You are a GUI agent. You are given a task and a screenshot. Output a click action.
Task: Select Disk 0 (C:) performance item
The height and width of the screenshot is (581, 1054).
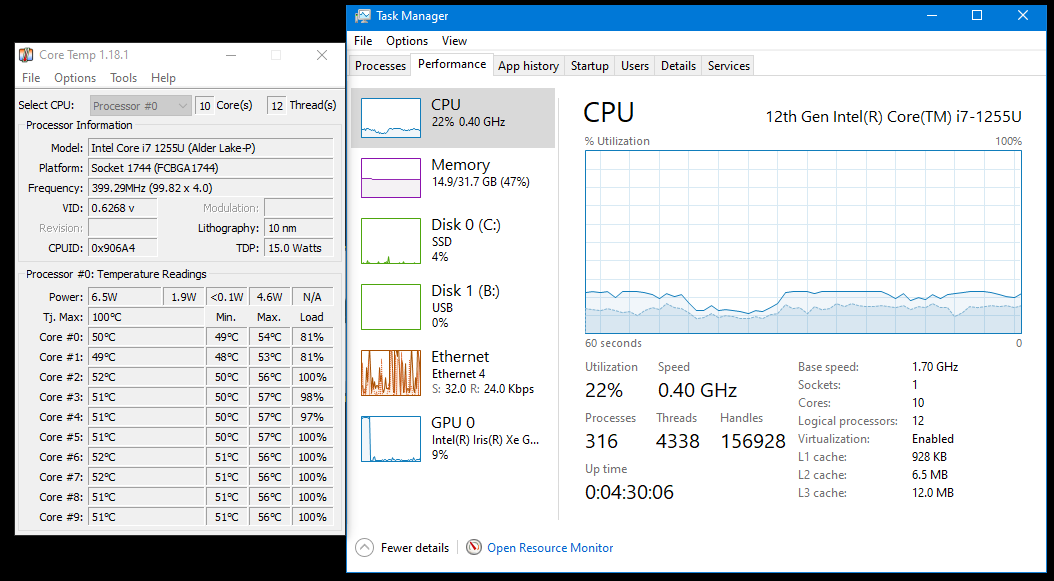453,240
